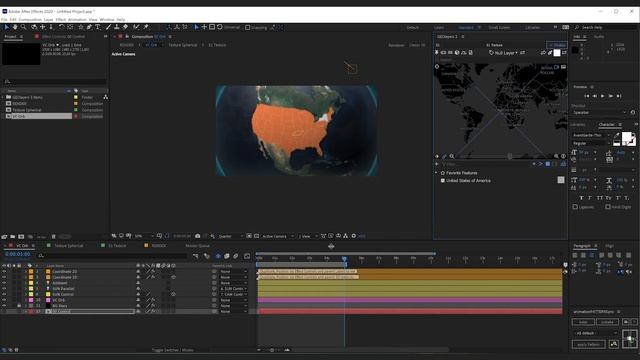Open the 1 View layout dropdown
The width and height of the screenshot is (640, 360).
coord(308,236)
